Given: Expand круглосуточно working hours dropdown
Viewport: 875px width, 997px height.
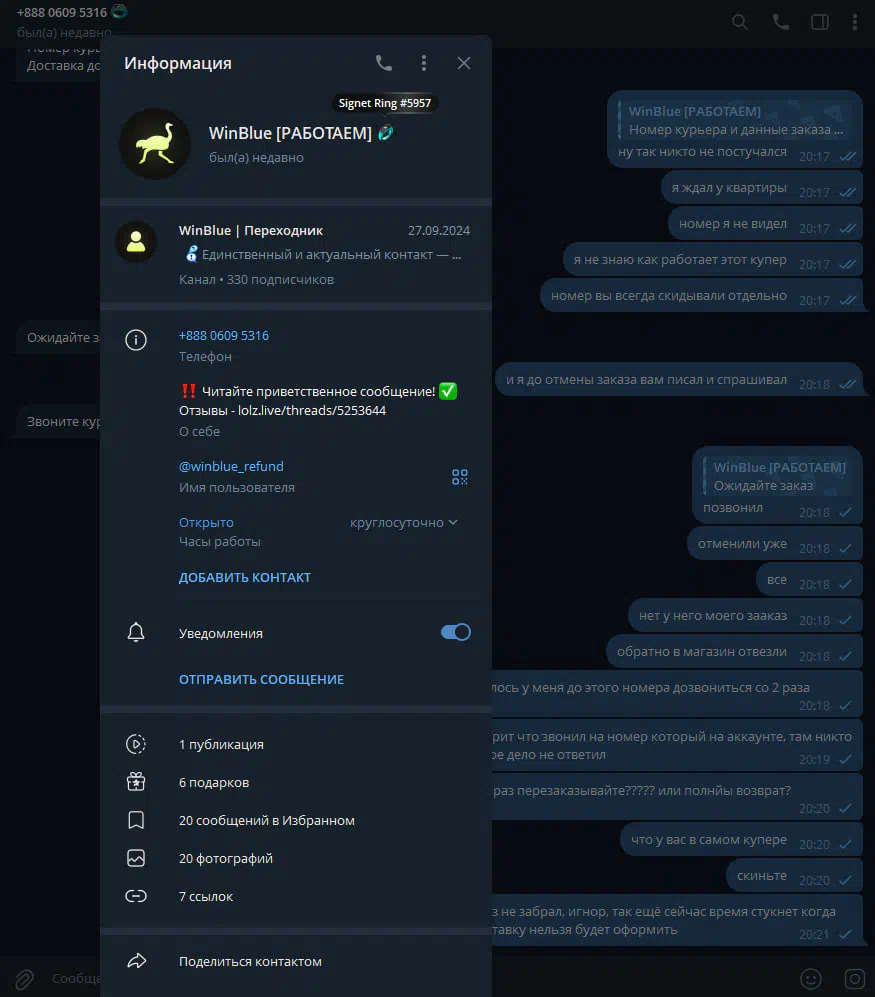Looking at the screenshot, I should pos(404,523).
